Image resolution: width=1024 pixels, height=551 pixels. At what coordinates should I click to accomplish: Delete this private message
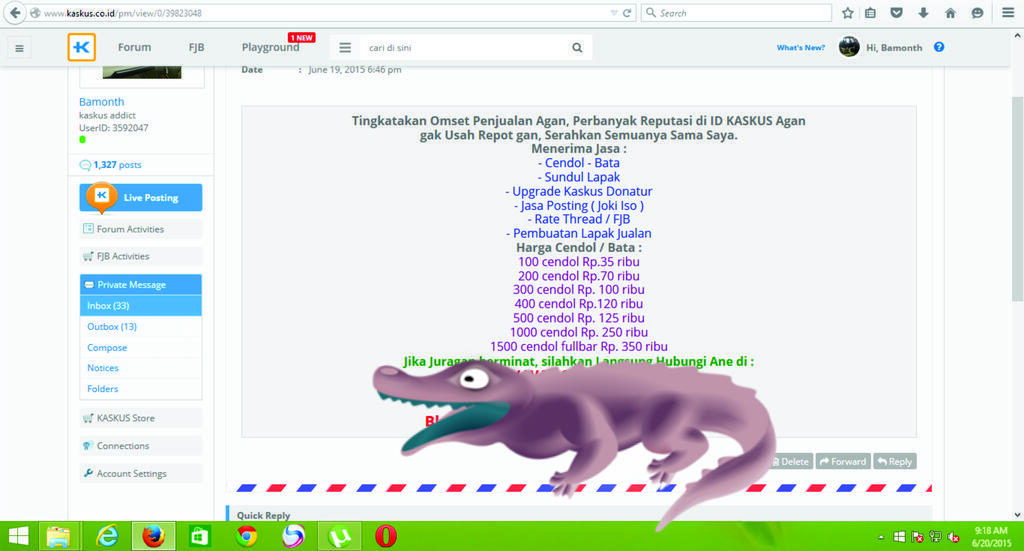[791, 462]
